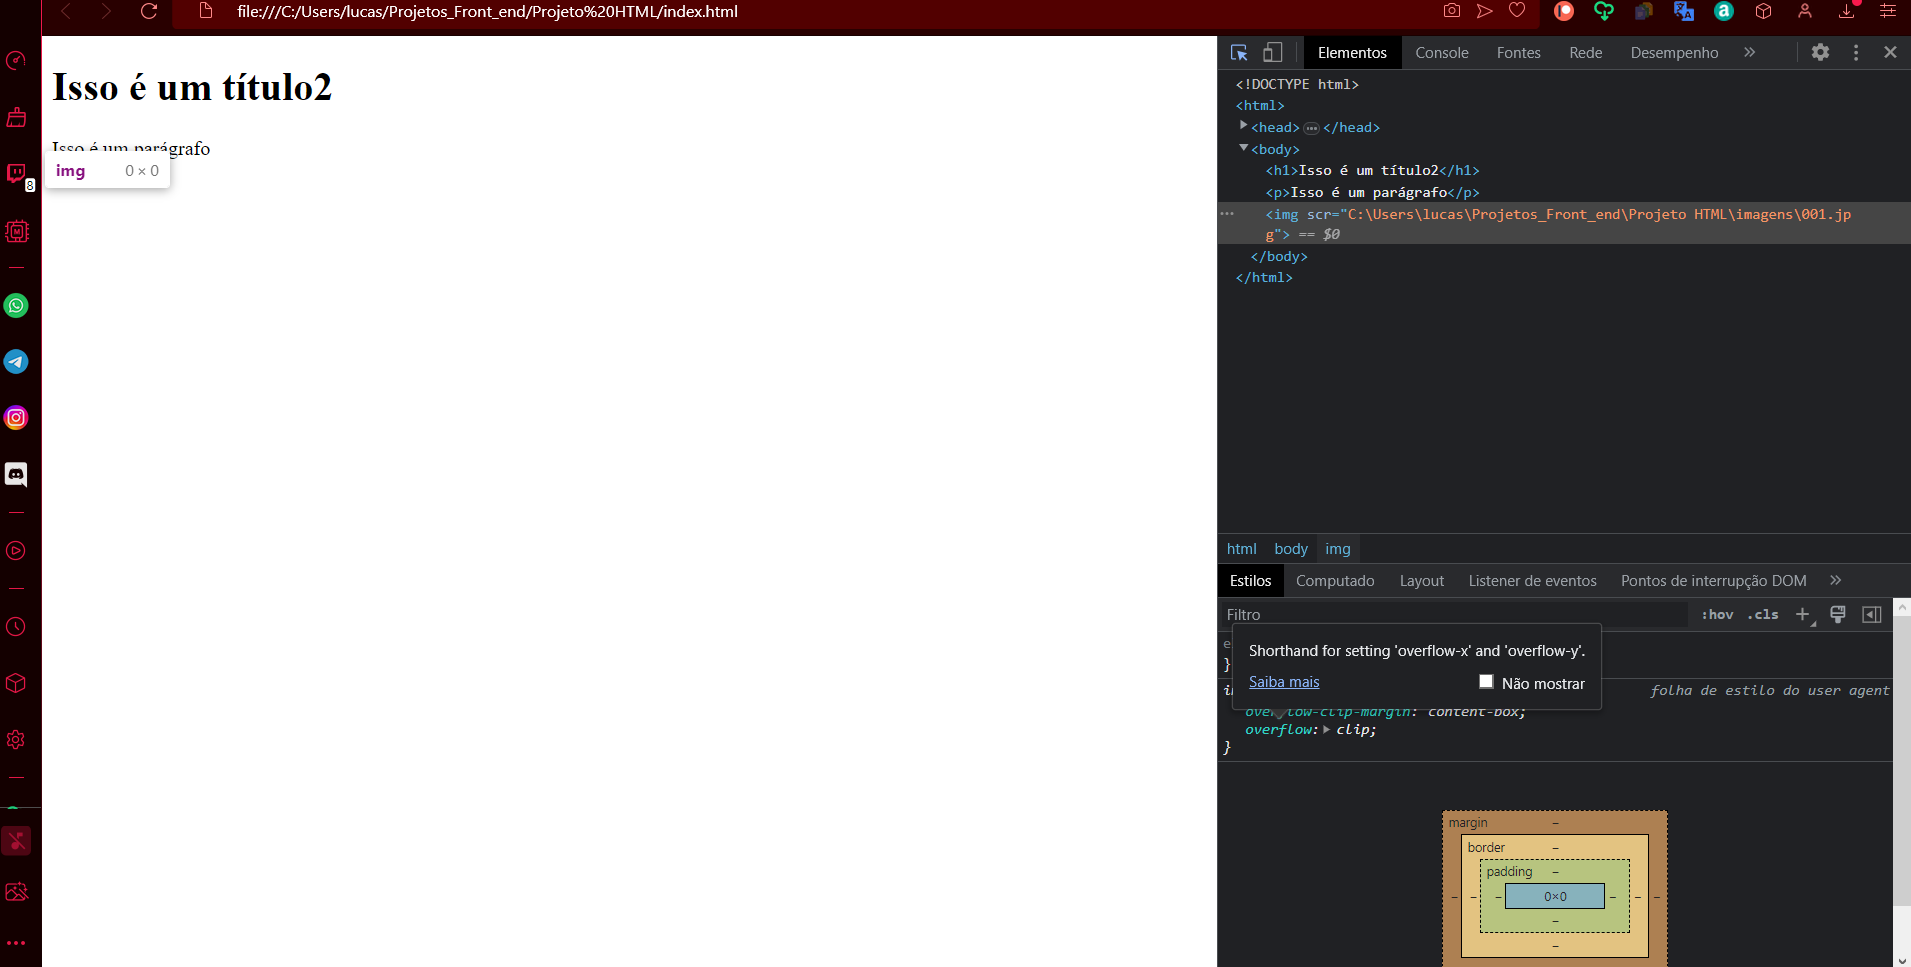
Task: Switch to the Console tab
Action: coord(1442,53)
